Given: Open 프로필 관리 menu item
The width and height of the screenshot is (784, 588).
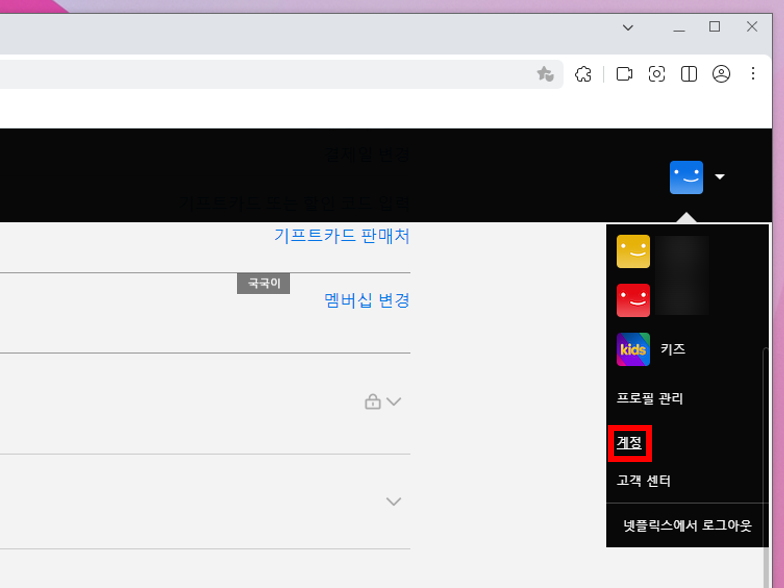Looking at the screenshot, I should (650, 398).
